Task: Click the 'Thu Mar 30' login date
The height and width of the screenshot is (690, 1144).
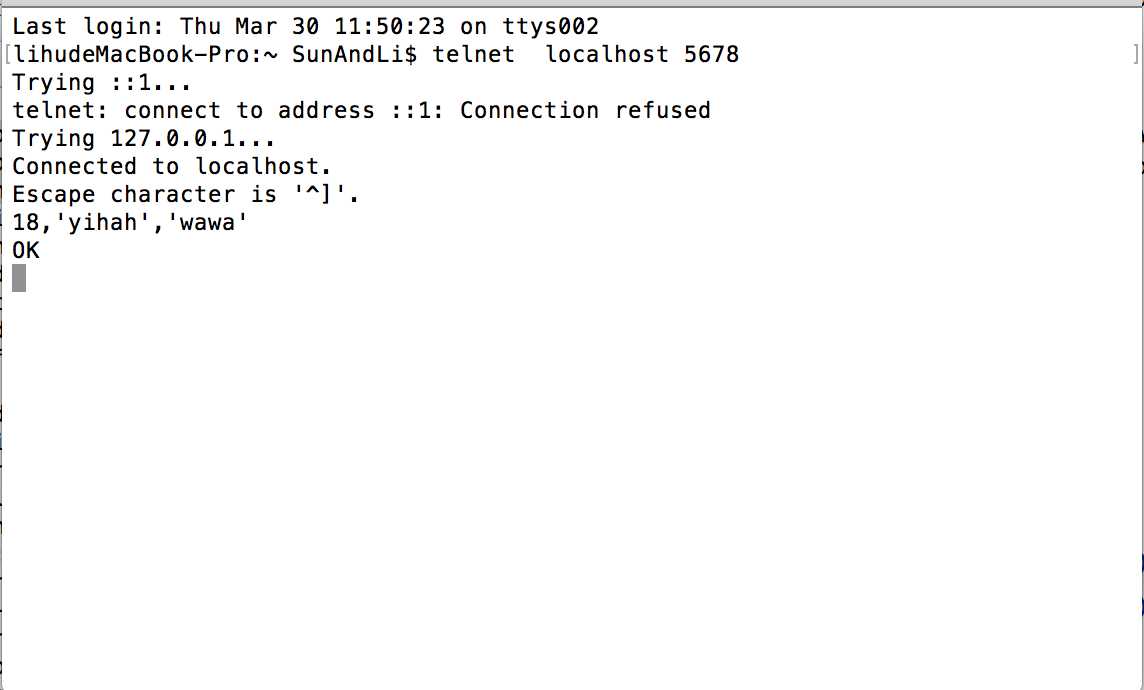Action: pos(249,27)
